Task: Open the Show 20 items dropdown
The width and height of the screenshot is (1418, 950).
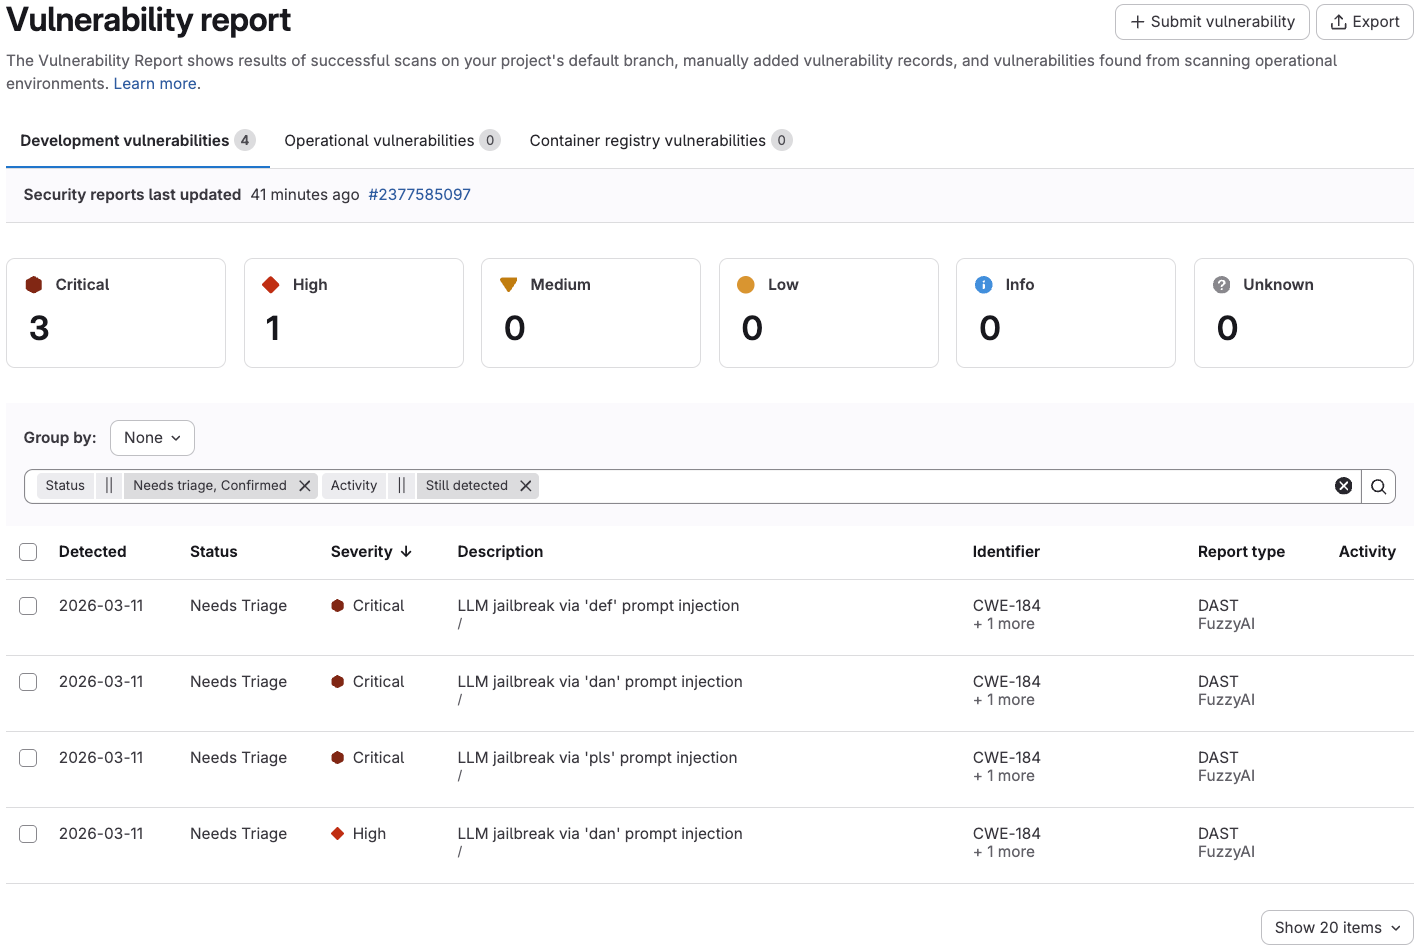Action: (x=1337, y=928)
